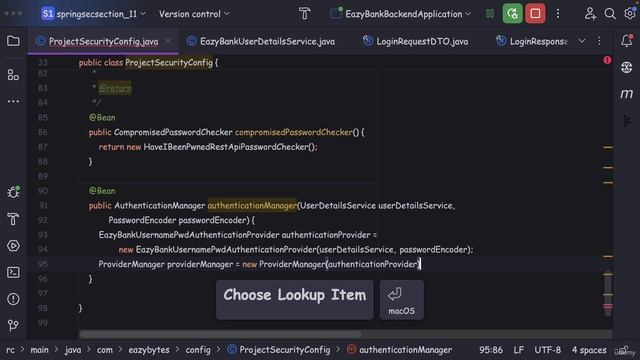This screenshot has height=360, width=640.
Task: Open Code With Me user icon
Action: tap(590, 14)
